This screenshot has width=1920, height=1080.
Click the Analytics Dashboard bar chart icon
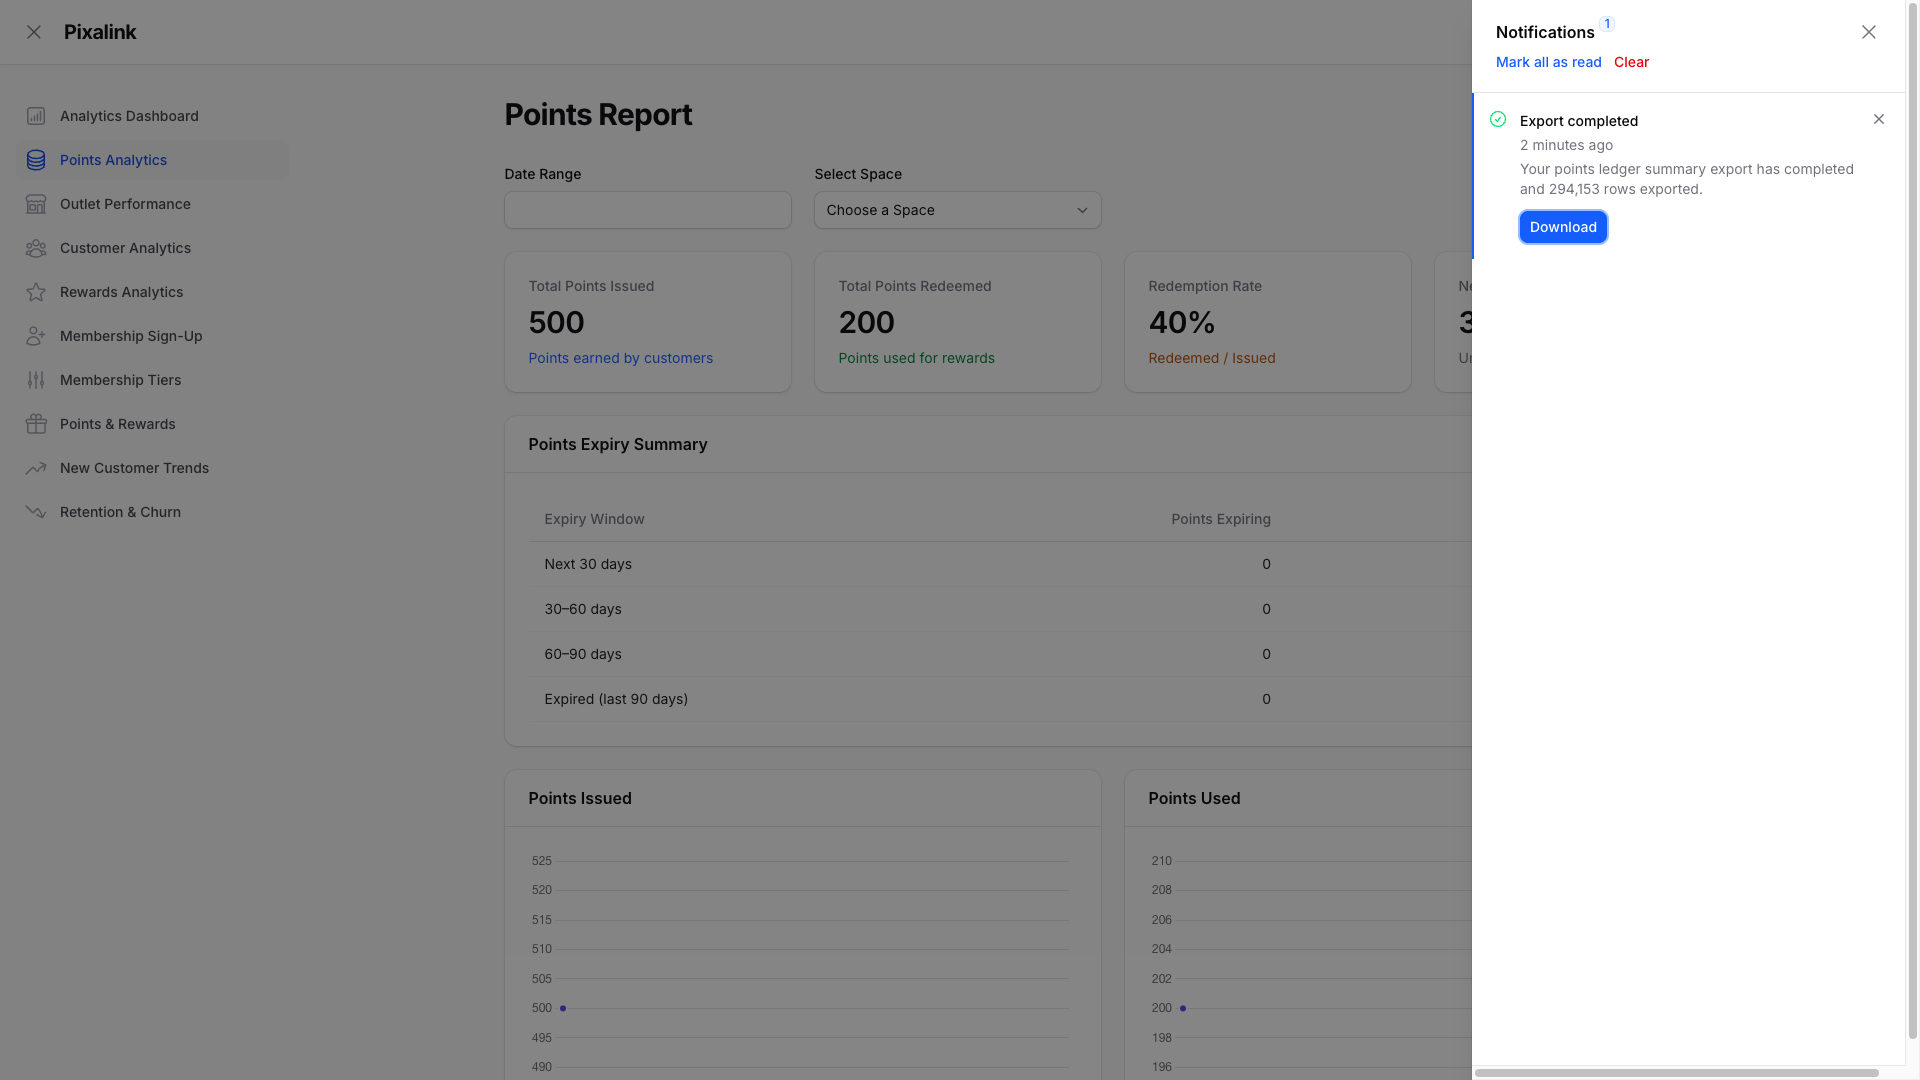(x=36, y=116)
